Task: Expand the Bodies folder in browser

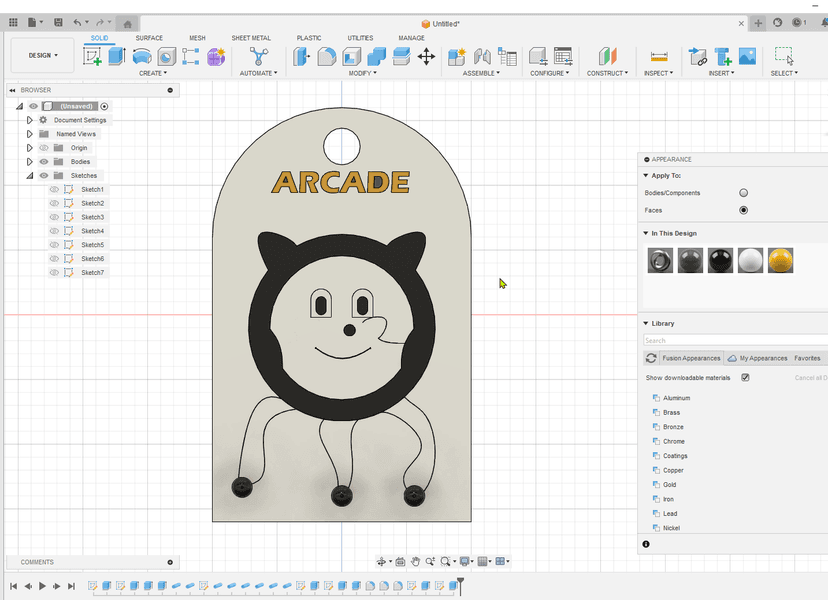Action: pyautogui.click(x=30, y=162)
